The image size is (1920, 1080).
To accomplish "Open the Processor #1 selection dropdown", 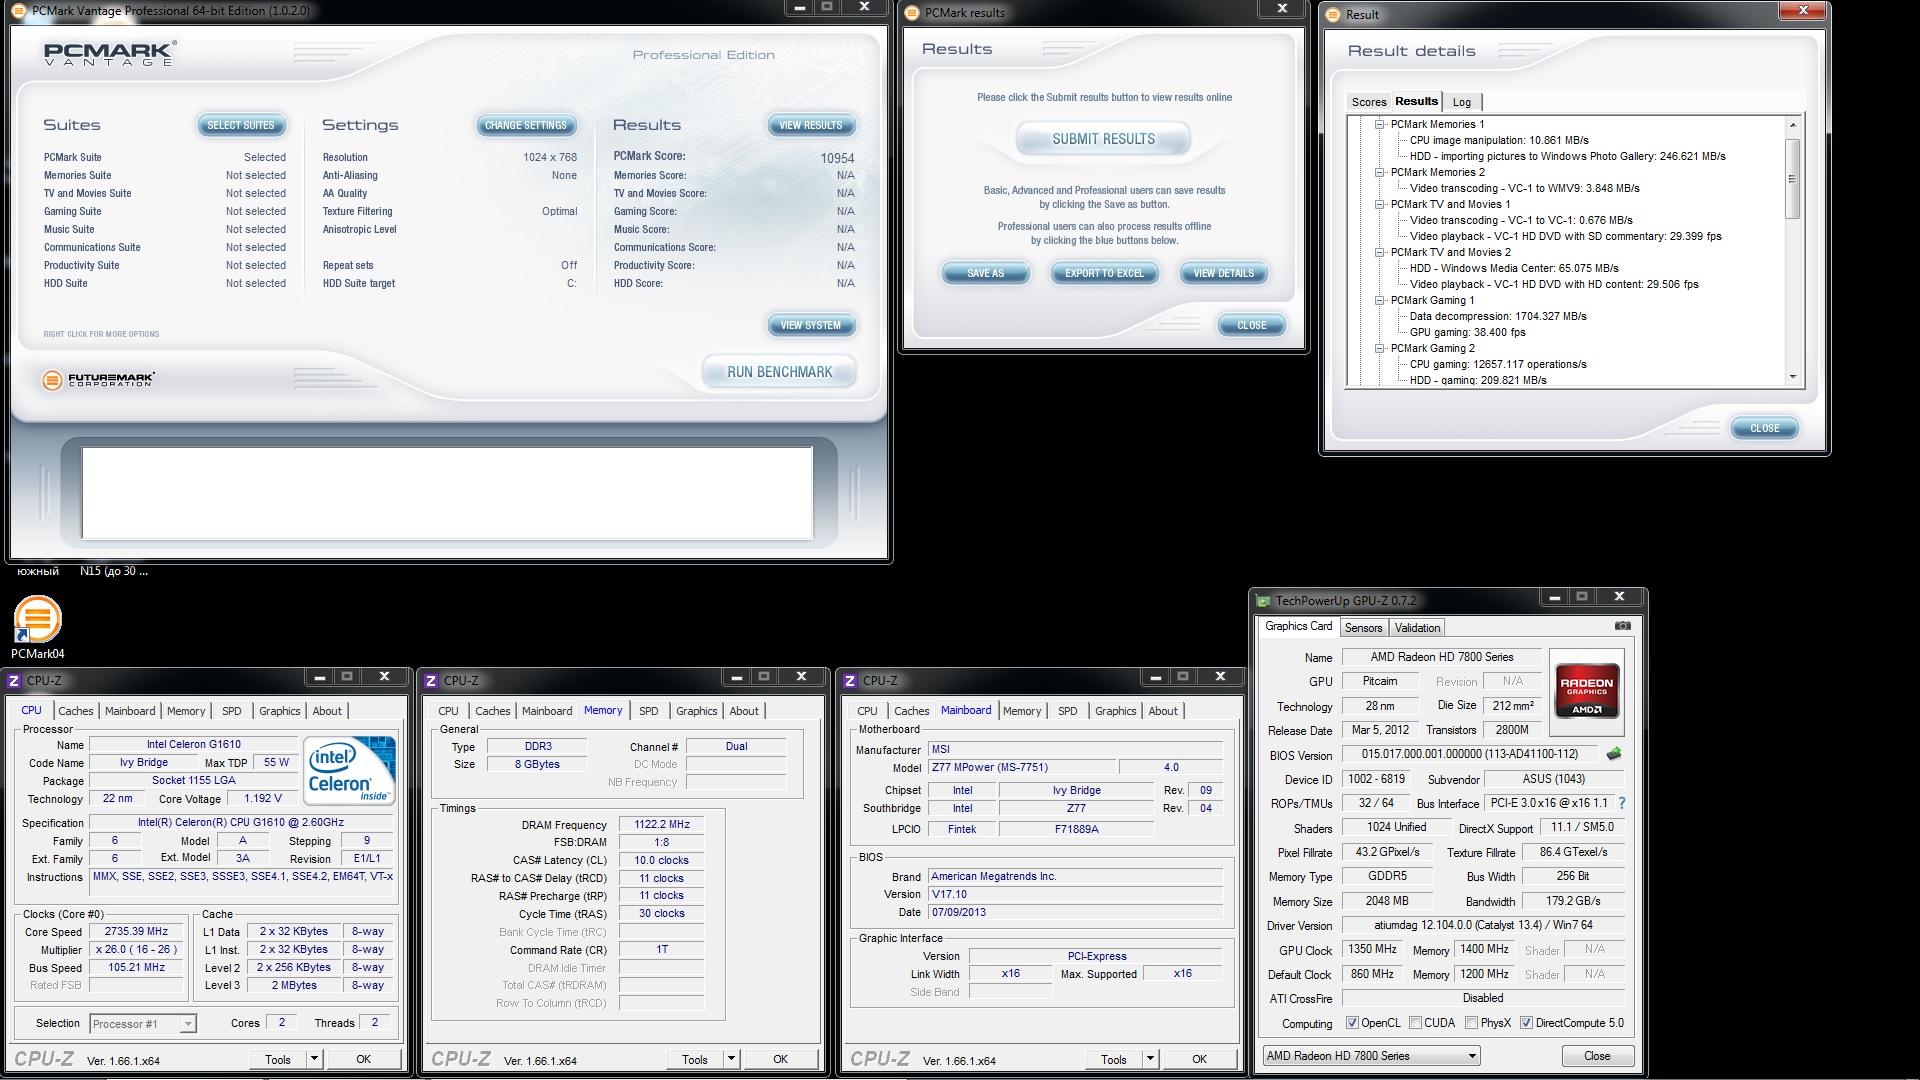I will [142, 1024].
